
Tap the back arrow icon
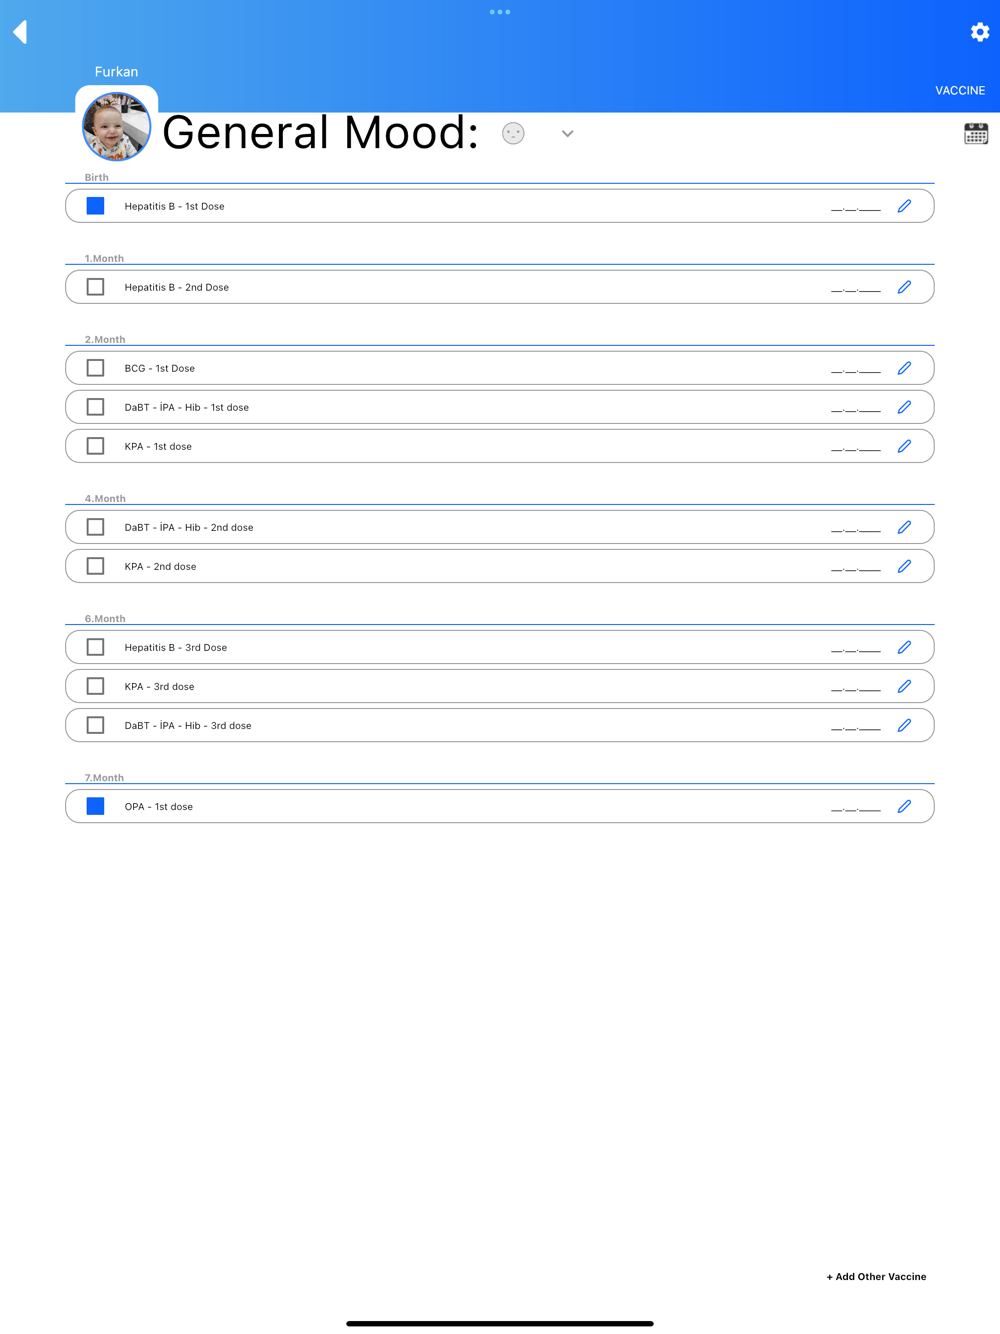(x=20, y=32)
